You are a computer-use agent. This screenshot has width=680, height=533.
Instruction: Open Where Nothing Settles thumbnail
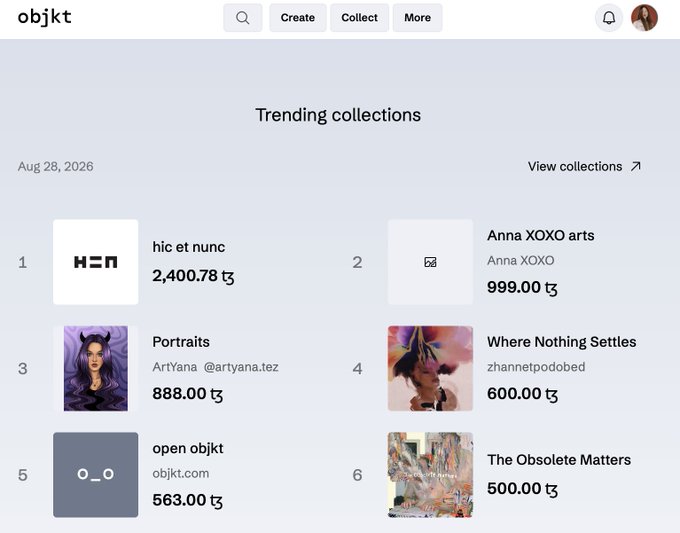[x=430, y=368]
